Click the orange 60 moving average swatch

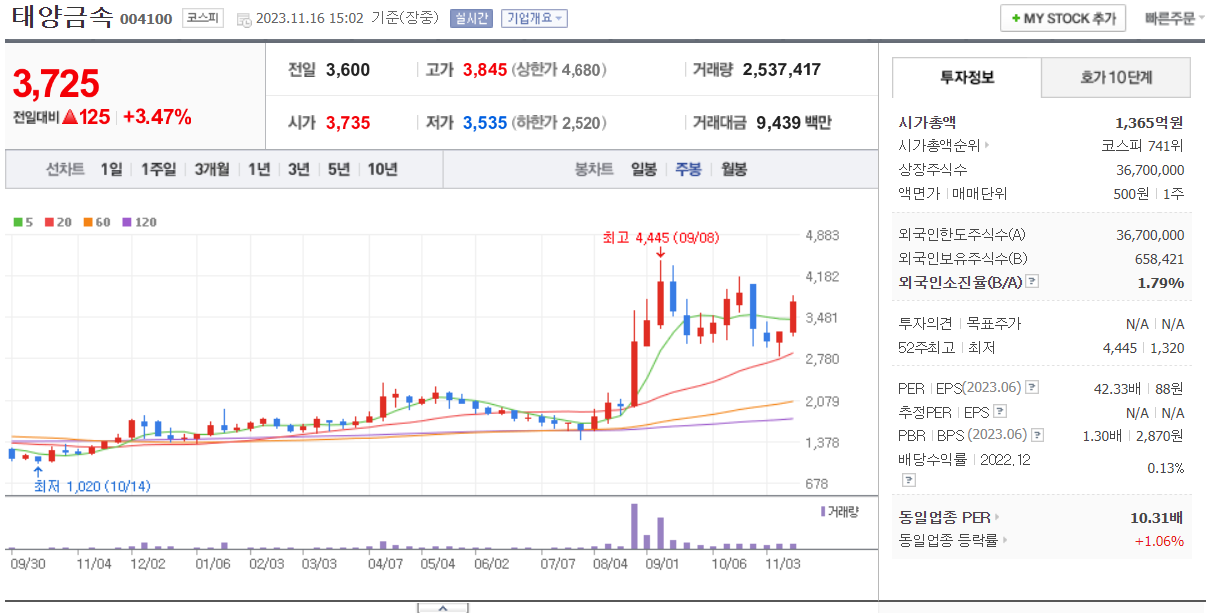click(x=88, y=222)
